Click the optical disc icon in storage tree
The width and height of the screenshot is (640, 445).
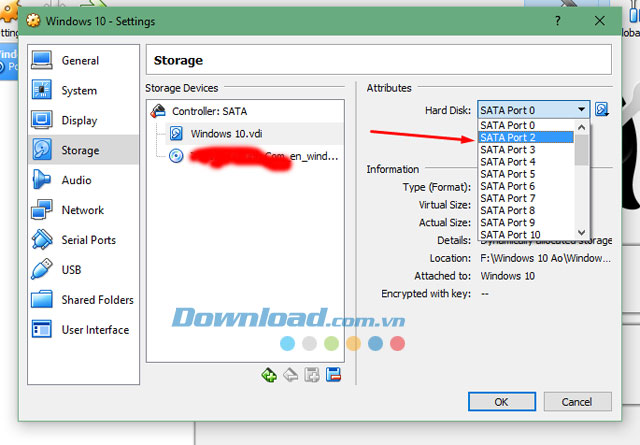click(x=176, y=156)
